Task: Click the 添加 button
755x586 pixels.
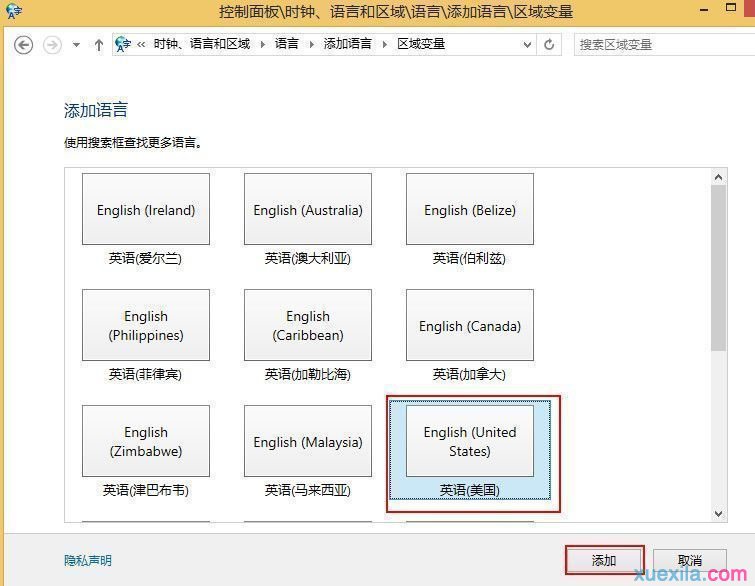Action: pos(604,560)
